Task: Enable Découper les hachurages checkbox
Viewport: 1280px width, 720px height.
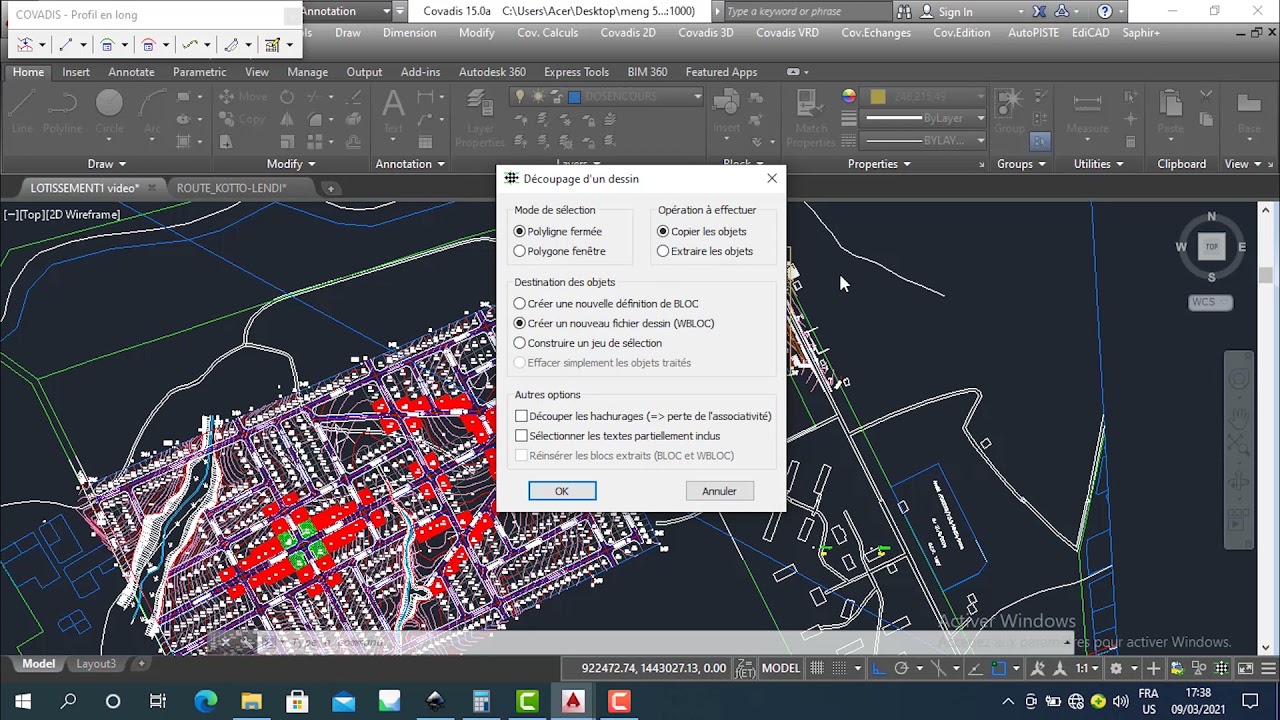Action: (x=521, y=416)
